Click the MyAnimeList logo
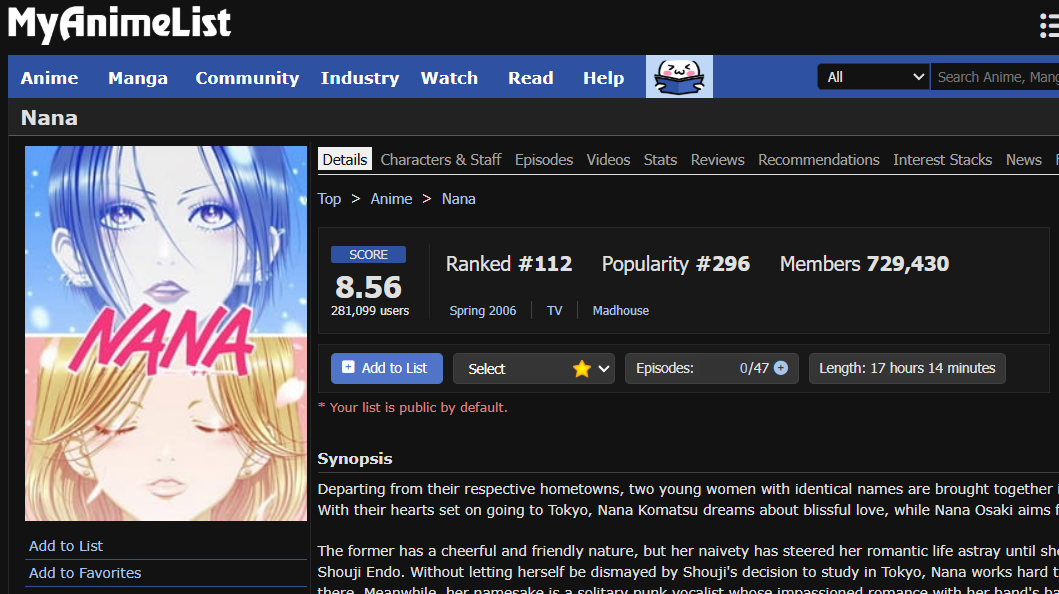 [x=120, y=24]
